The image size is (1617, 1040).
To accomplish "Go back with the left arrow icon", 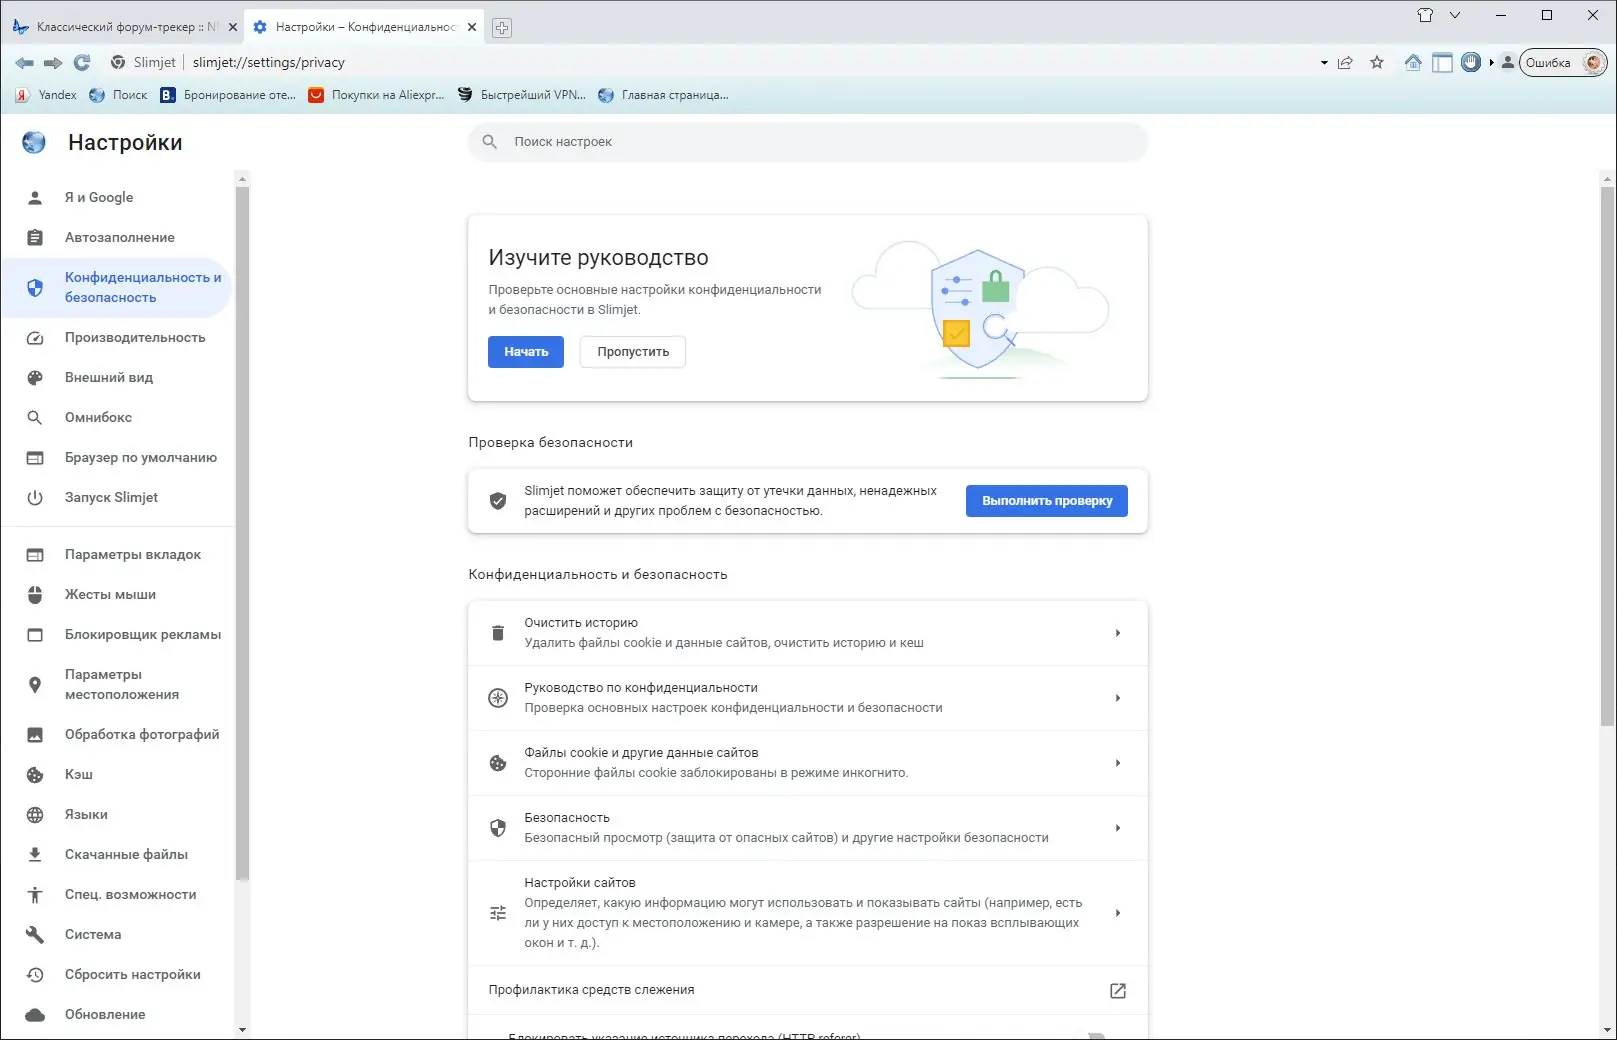I will point(24,62).
